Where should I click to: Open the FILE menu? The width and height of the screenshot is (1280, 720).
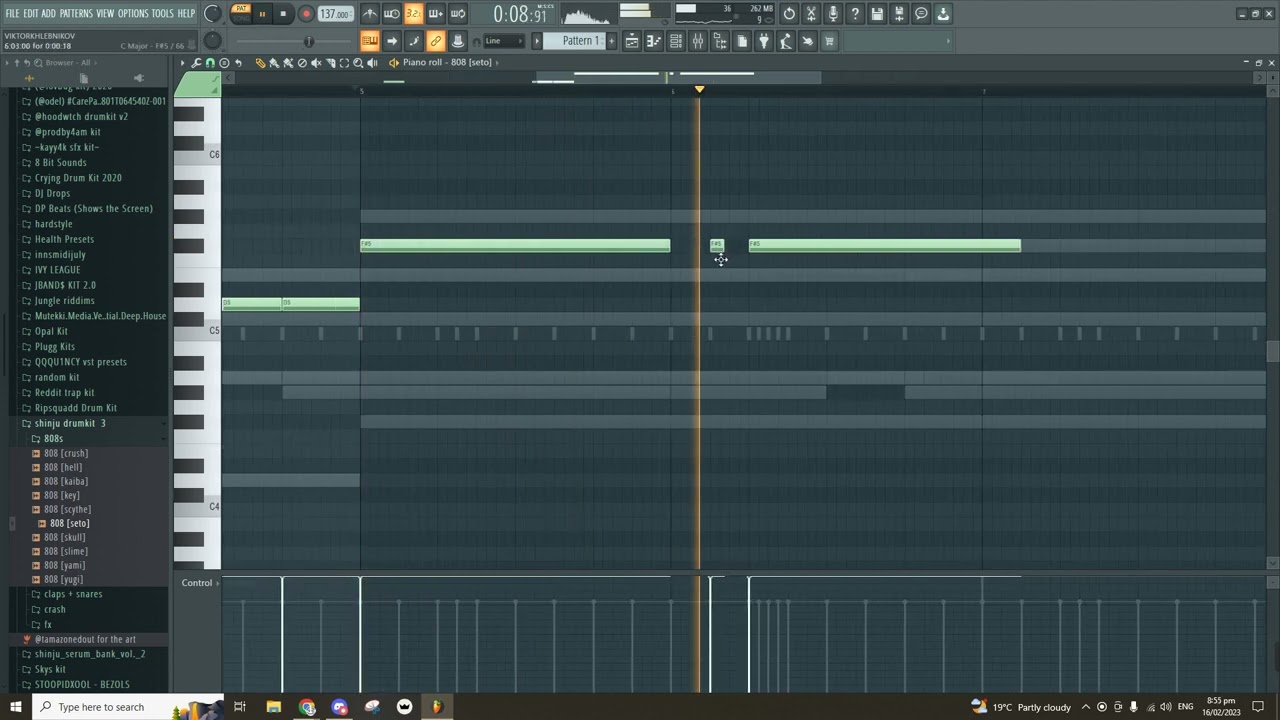click(x=12, y=13)
